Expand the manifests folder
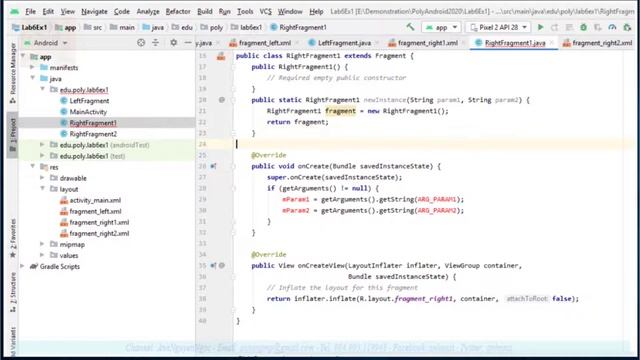Viewport: 640px width, 360px height. click(33, 67)
